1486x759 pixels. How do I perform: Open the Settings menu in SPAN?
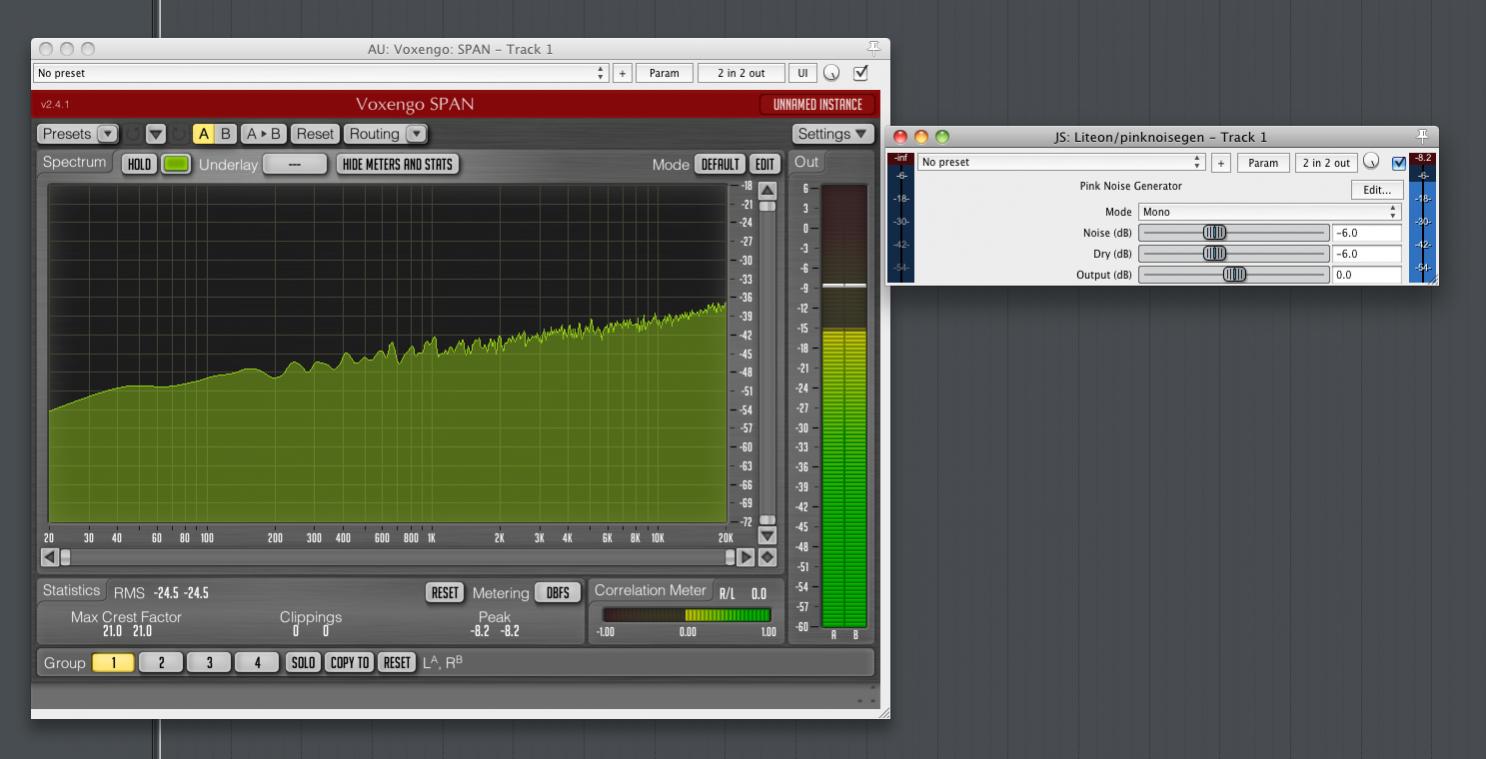tap(832, 134)
